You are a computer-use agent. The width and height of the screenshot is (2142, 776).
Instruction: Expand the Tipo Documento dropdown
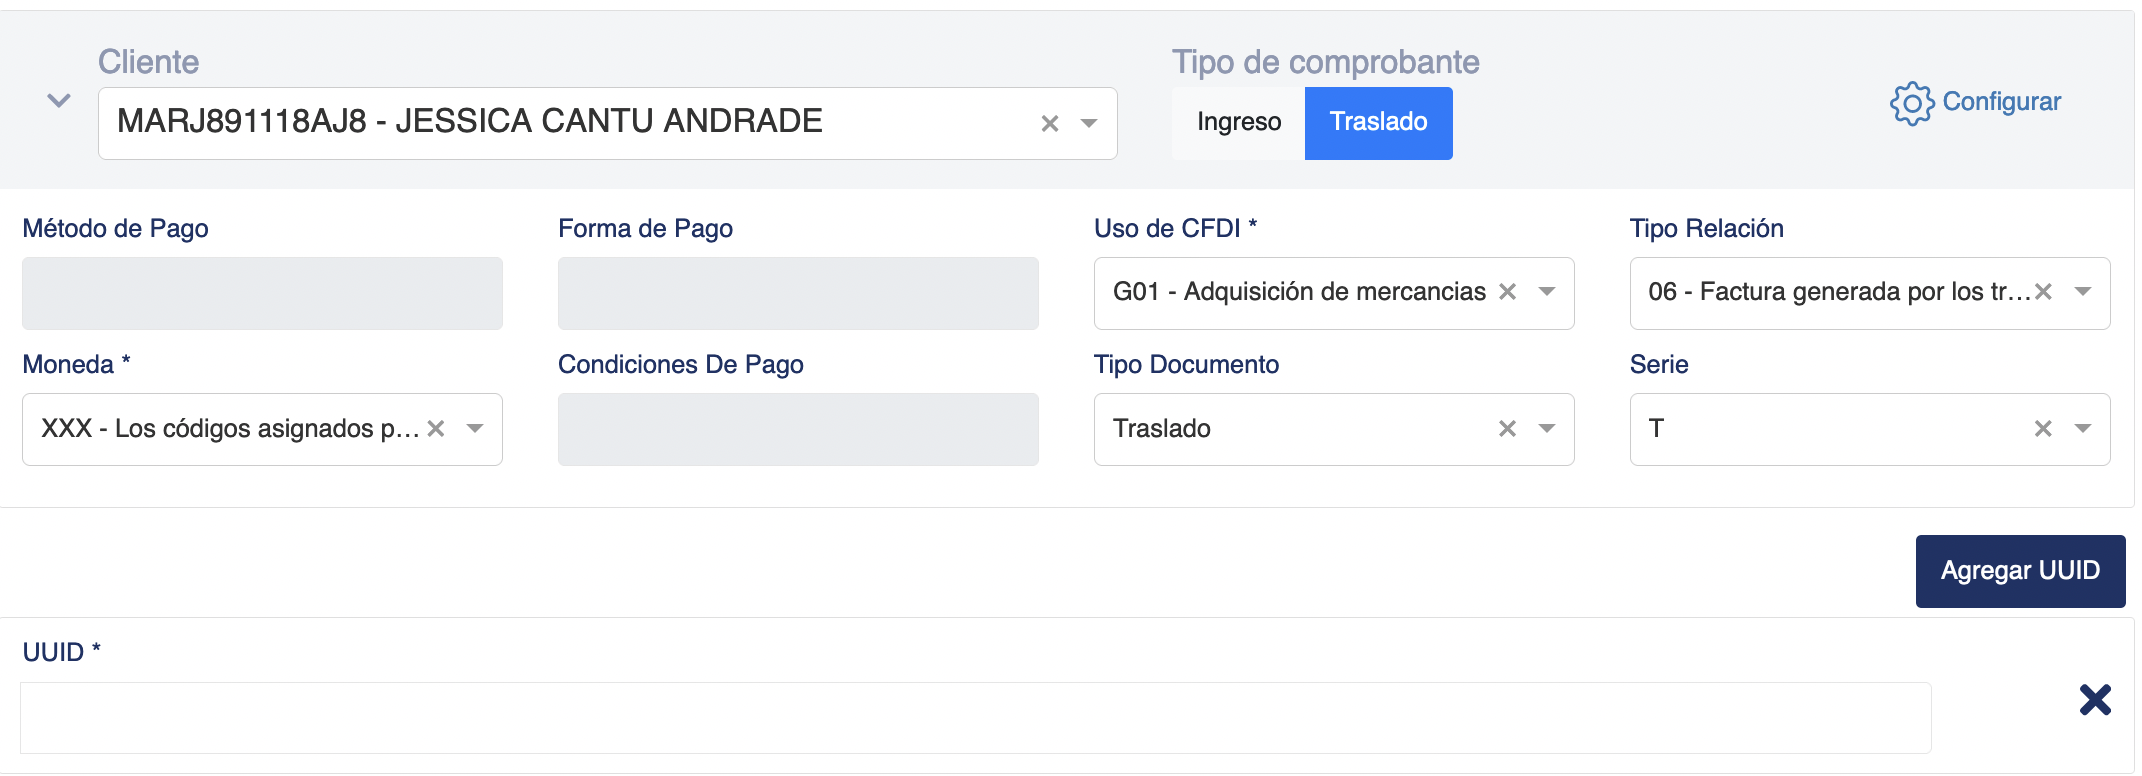pos(1547,428)
